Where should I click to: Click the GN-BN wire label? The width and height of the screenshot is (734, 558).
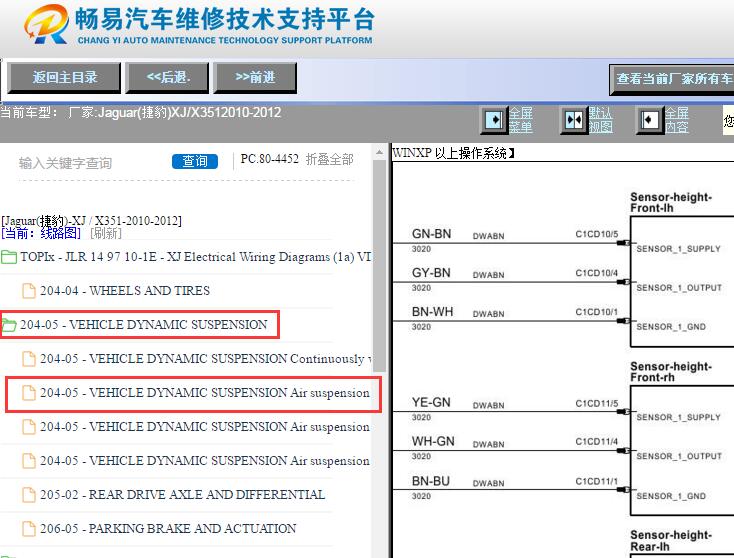[x=431, y=234]
